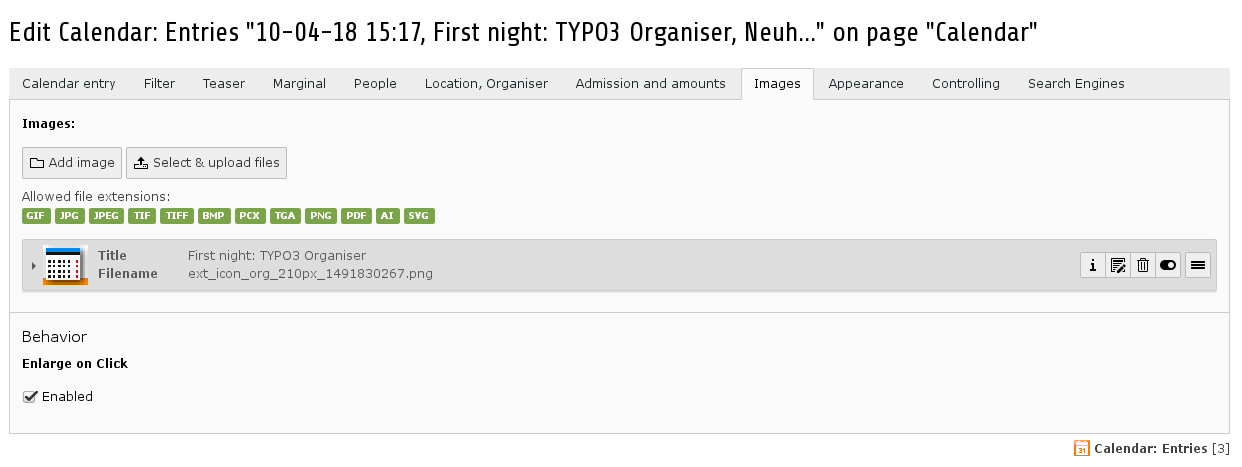Click the PNG file extension badge
The width and height of the screenshot is (1242, 467).
point(321,216)
